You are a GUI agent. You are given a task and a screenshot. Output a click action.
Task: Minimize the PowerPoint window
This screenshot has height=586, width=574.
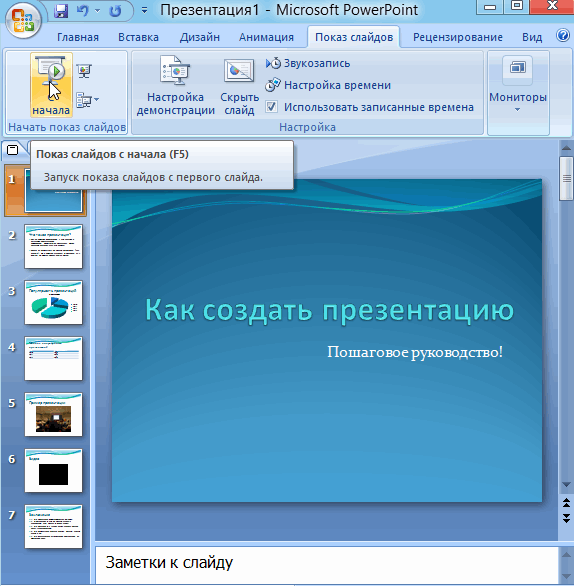tap(490, 7)
